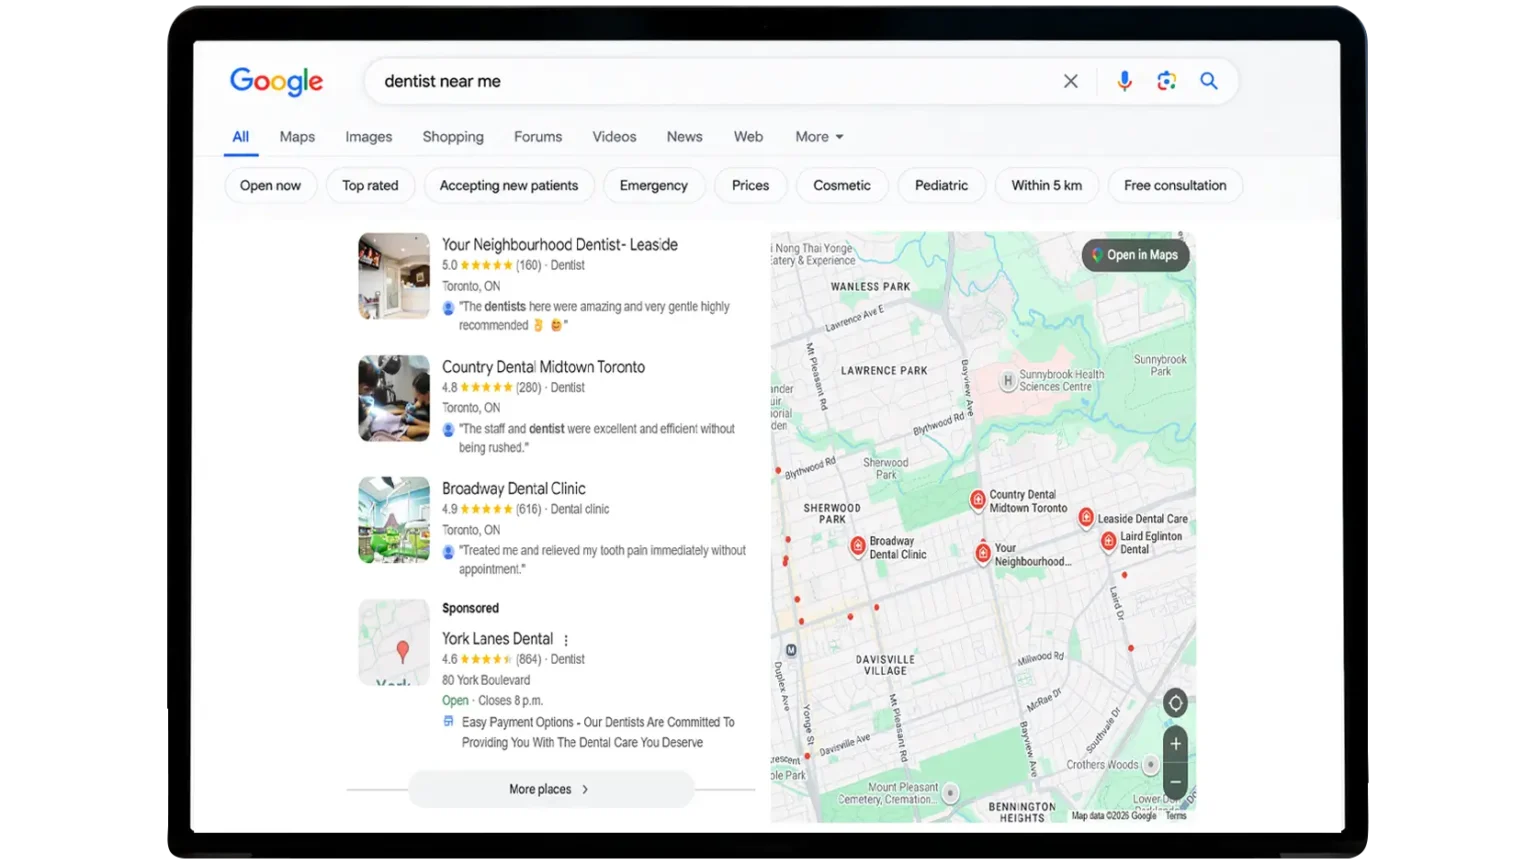This screenshot has height=864, width=1536.
Task: Switch to the Images tab
Action: [x=369, y=137]
